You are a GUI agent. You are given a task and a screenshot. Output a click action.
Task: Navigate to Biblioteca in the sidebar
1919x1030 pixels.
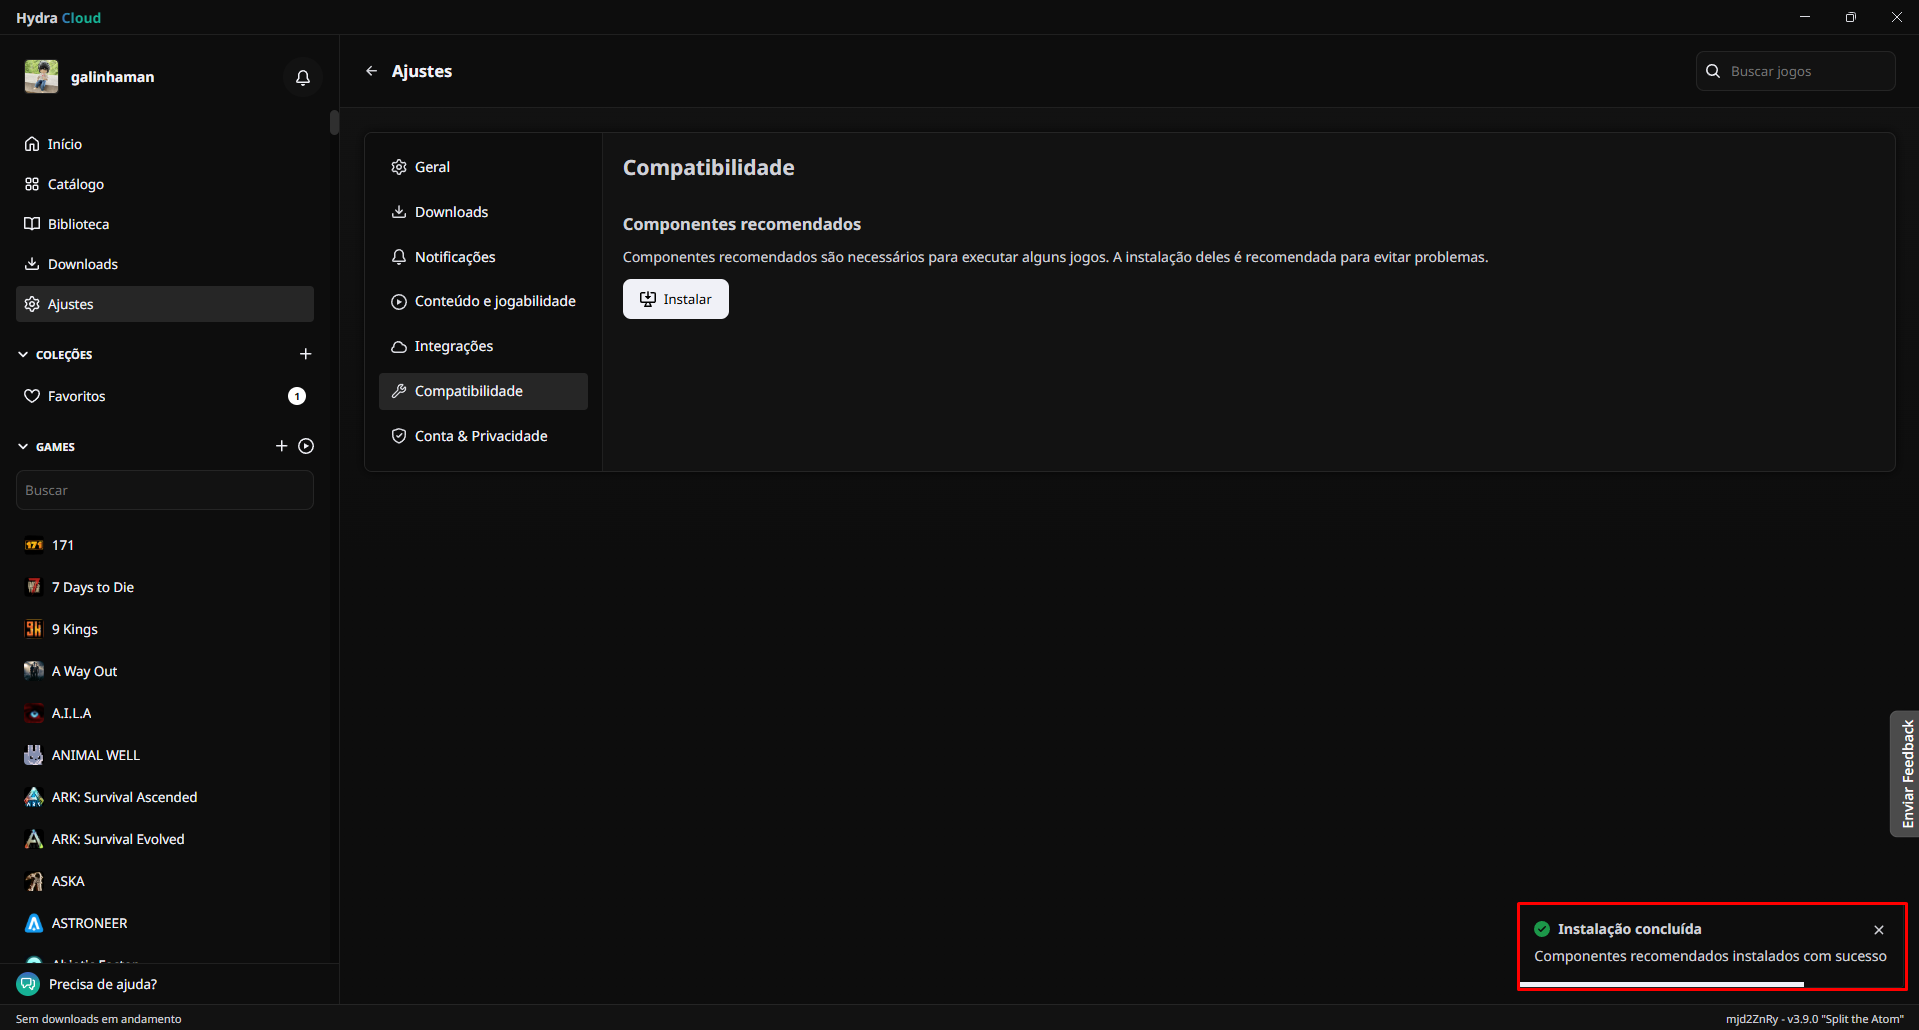click(x=78, y=224)
